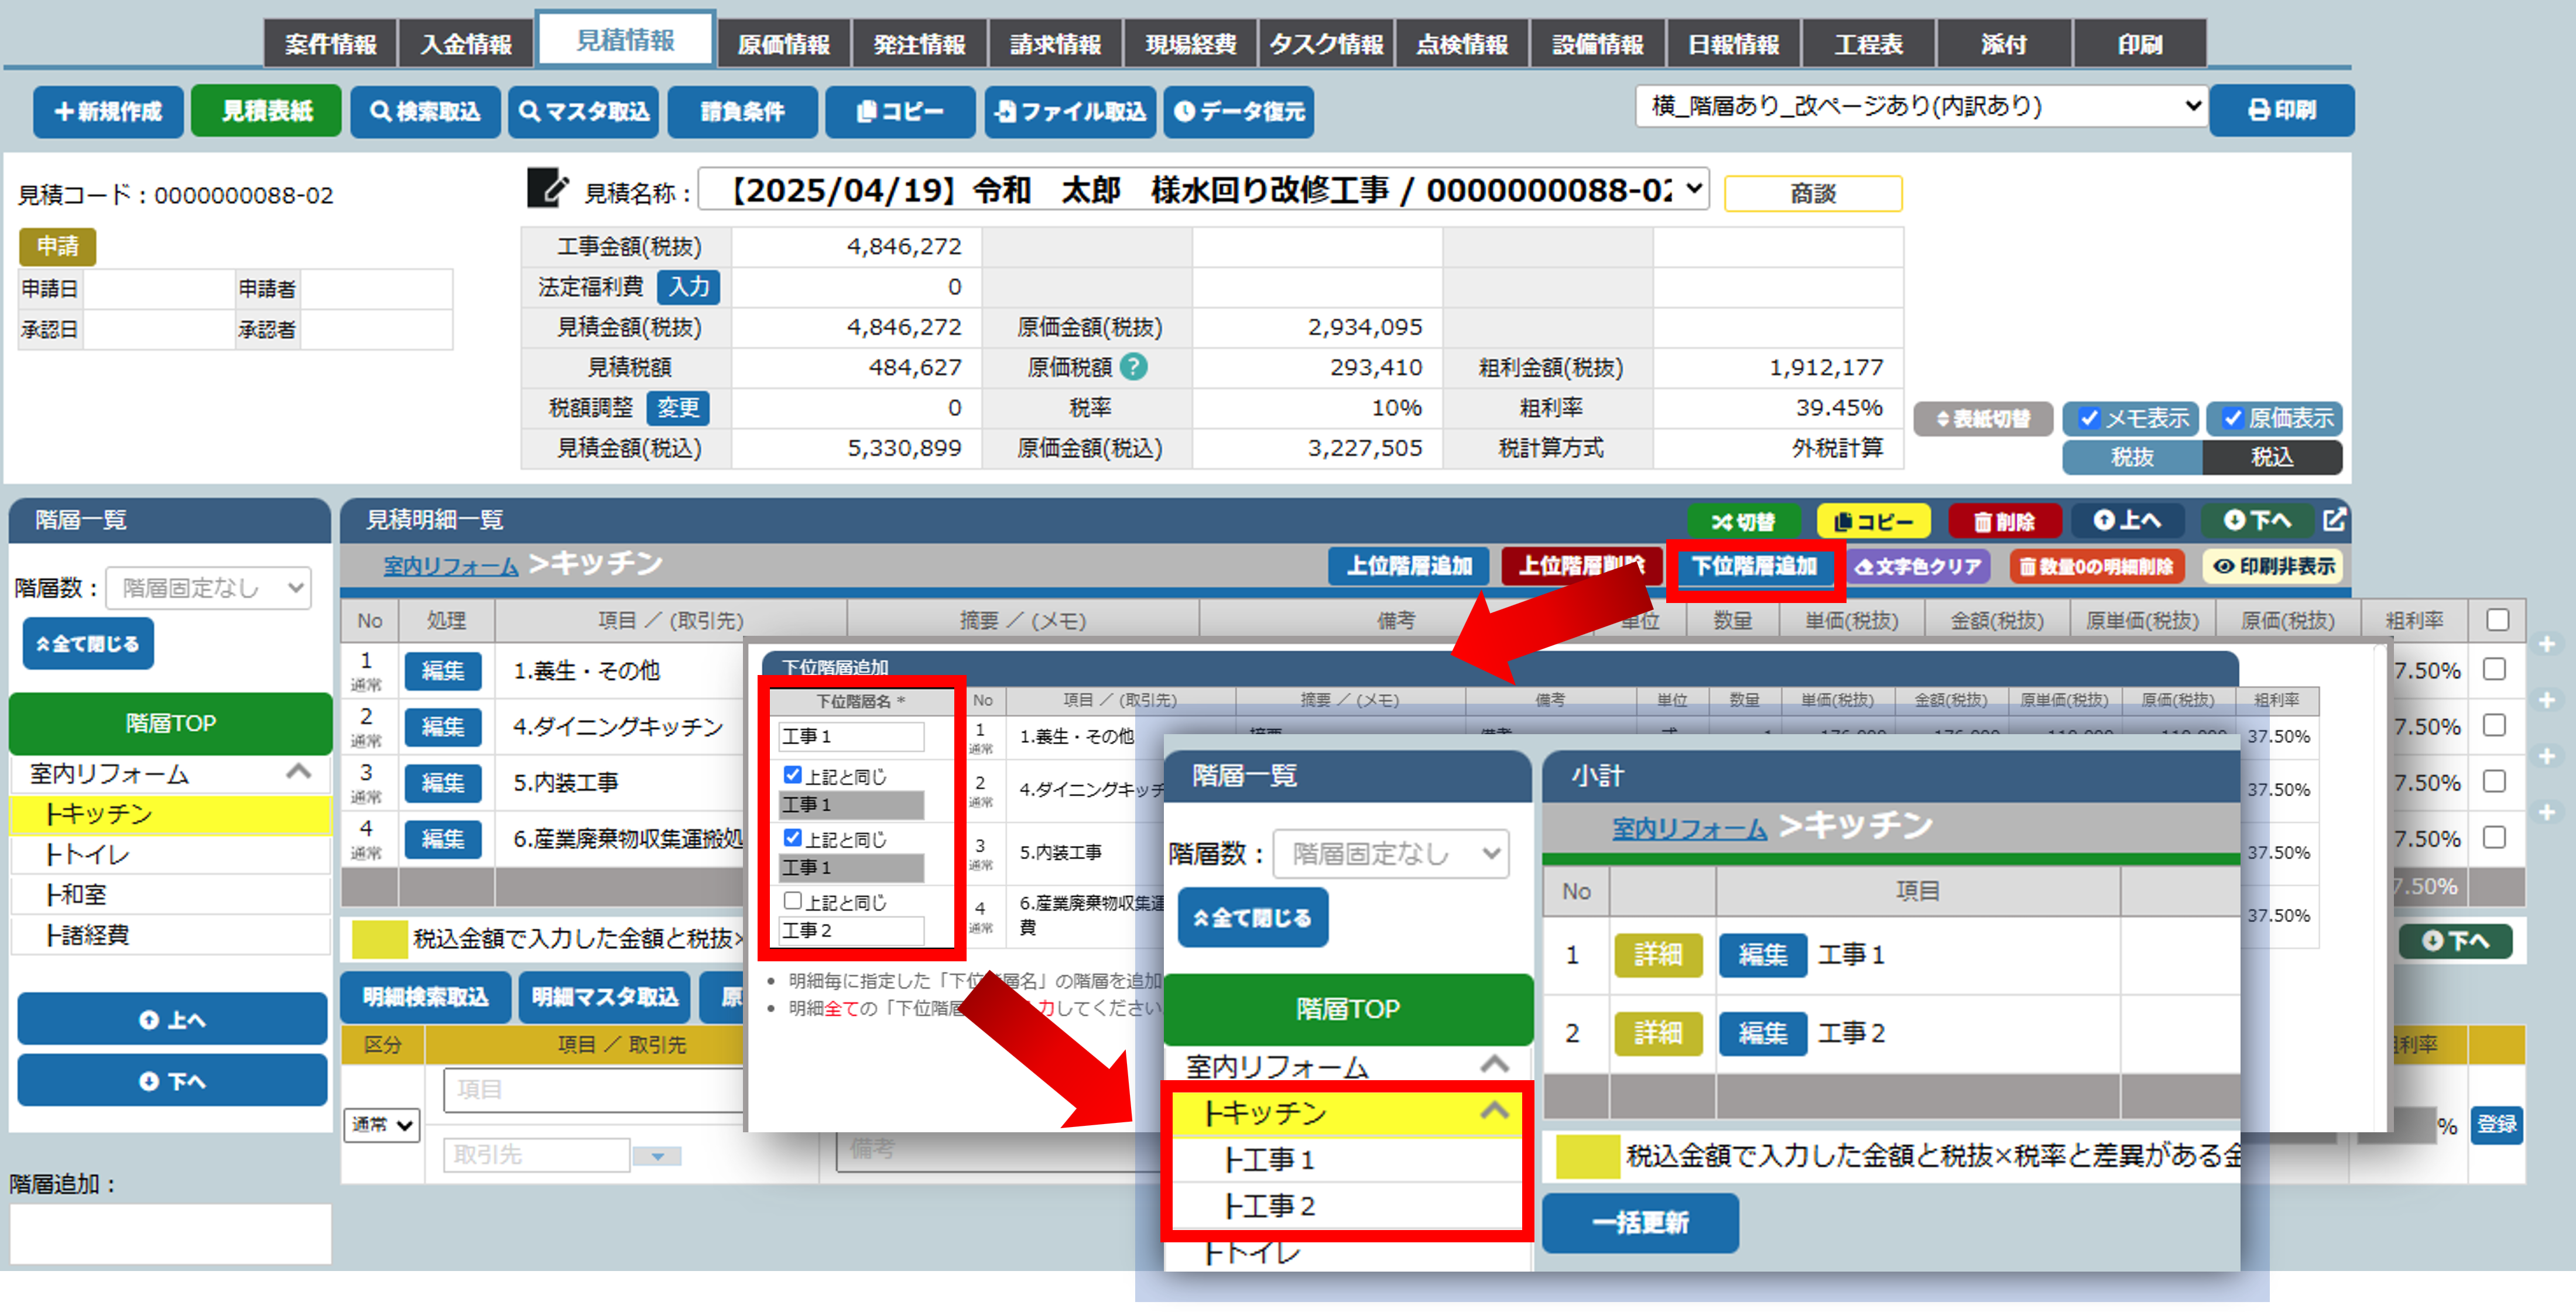This screenshot has width=2576, height=1312.
Task: Switch to the 請求情報 tab
Action: click(x=1055, y=44)
